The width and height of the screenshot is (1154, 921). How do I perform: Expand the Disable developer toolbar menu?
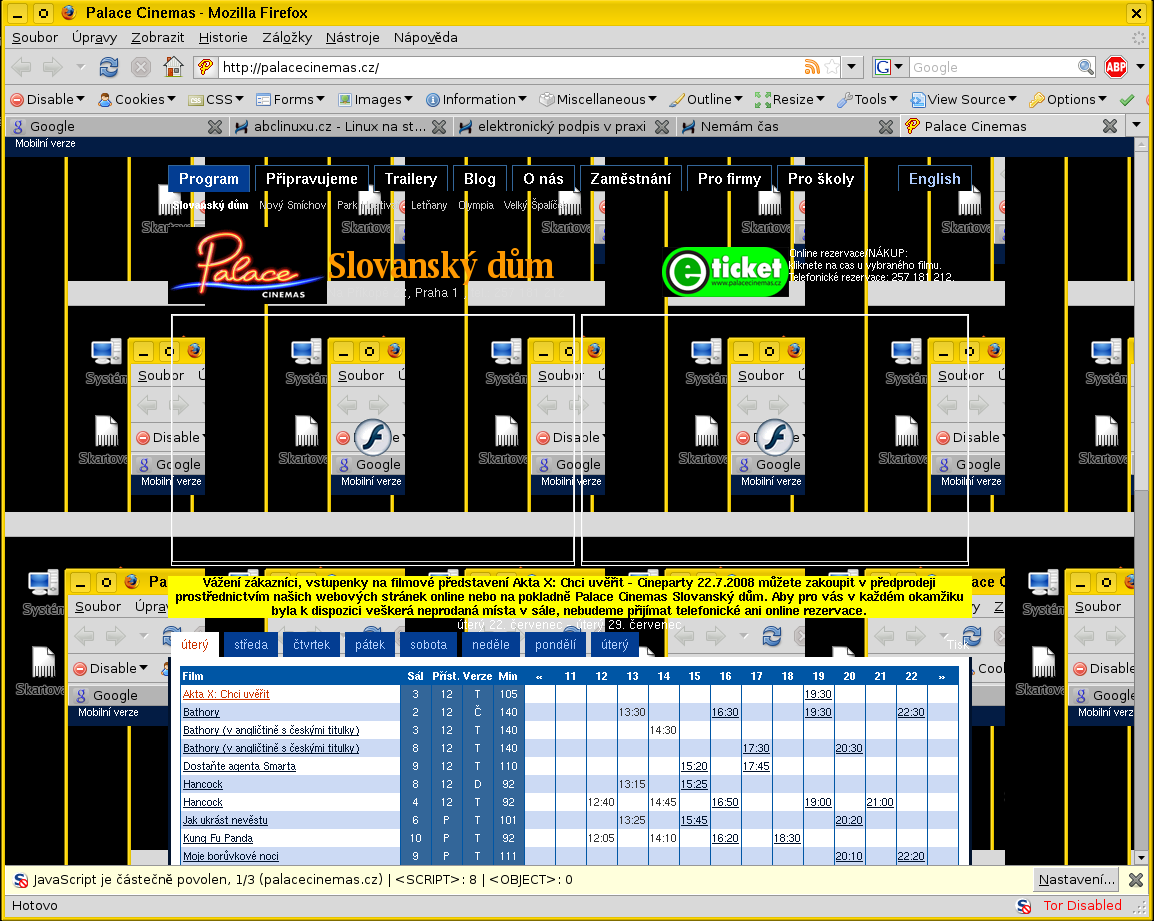point(47,99)
